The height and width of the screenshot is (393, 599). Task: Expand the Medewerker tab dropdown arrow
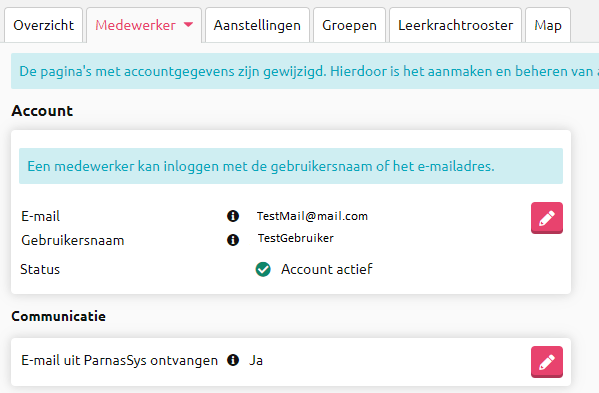(188, 25)
